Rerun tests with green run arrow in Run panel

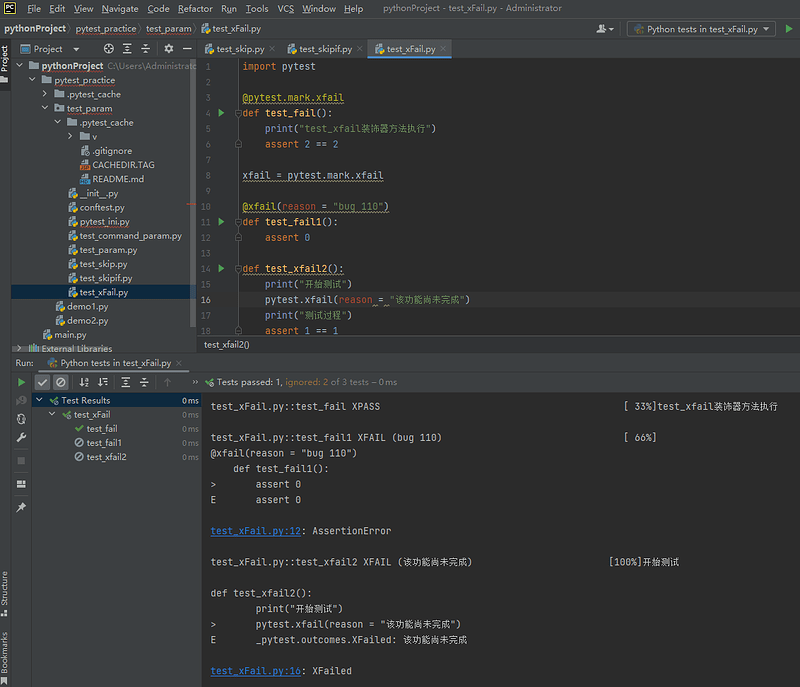coord(21,382)
